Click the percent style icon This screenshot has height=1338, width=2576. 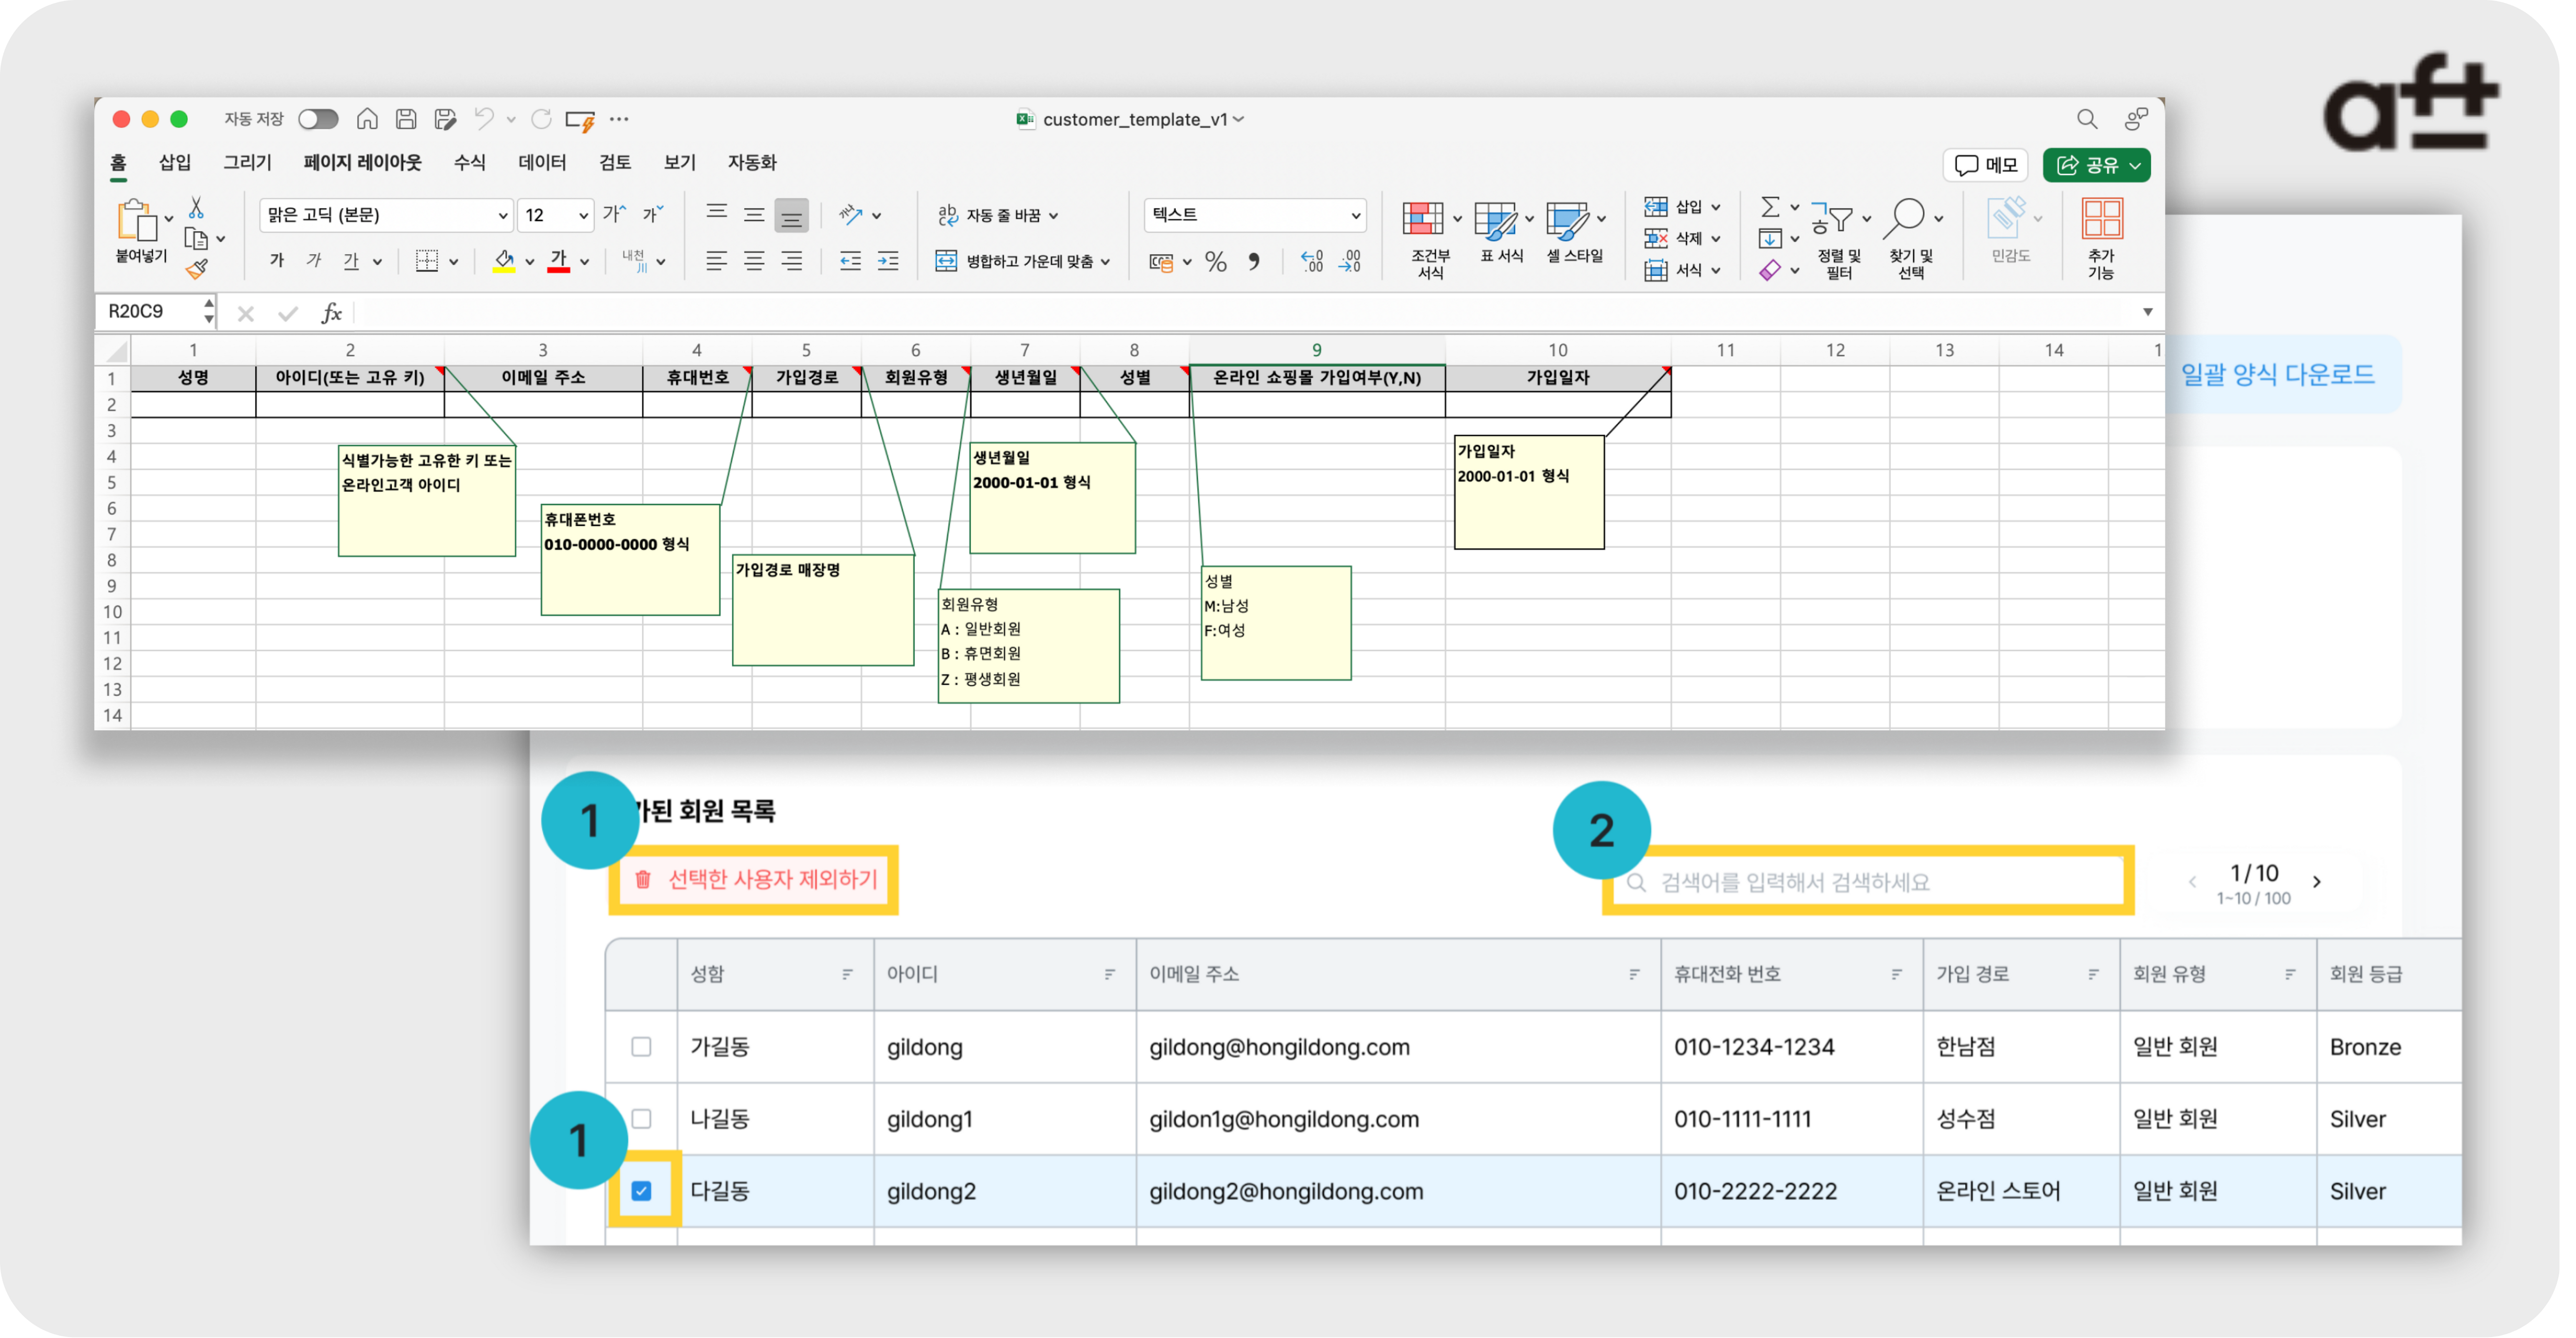point(1215,262)
